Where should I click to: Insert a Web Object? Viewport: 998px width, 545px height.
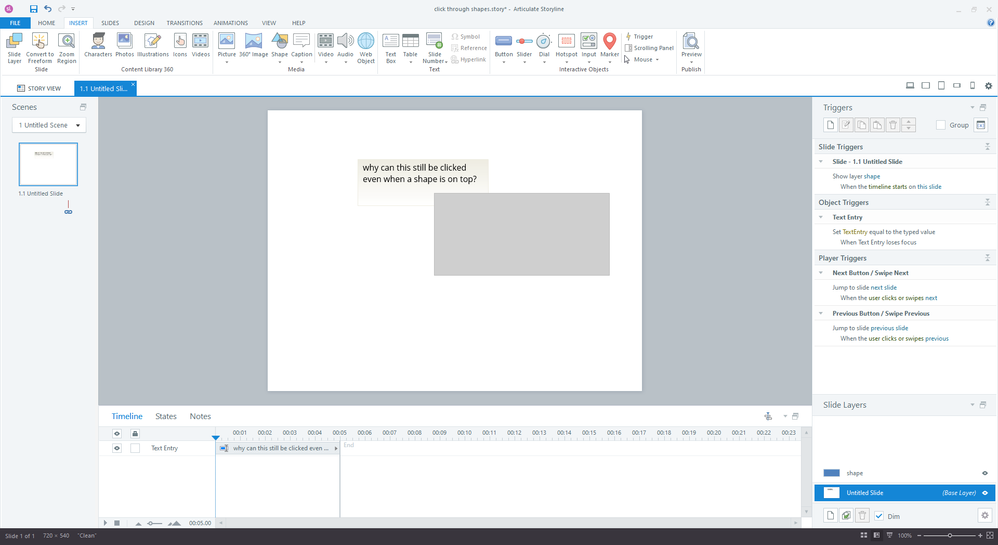coord(366,47)
